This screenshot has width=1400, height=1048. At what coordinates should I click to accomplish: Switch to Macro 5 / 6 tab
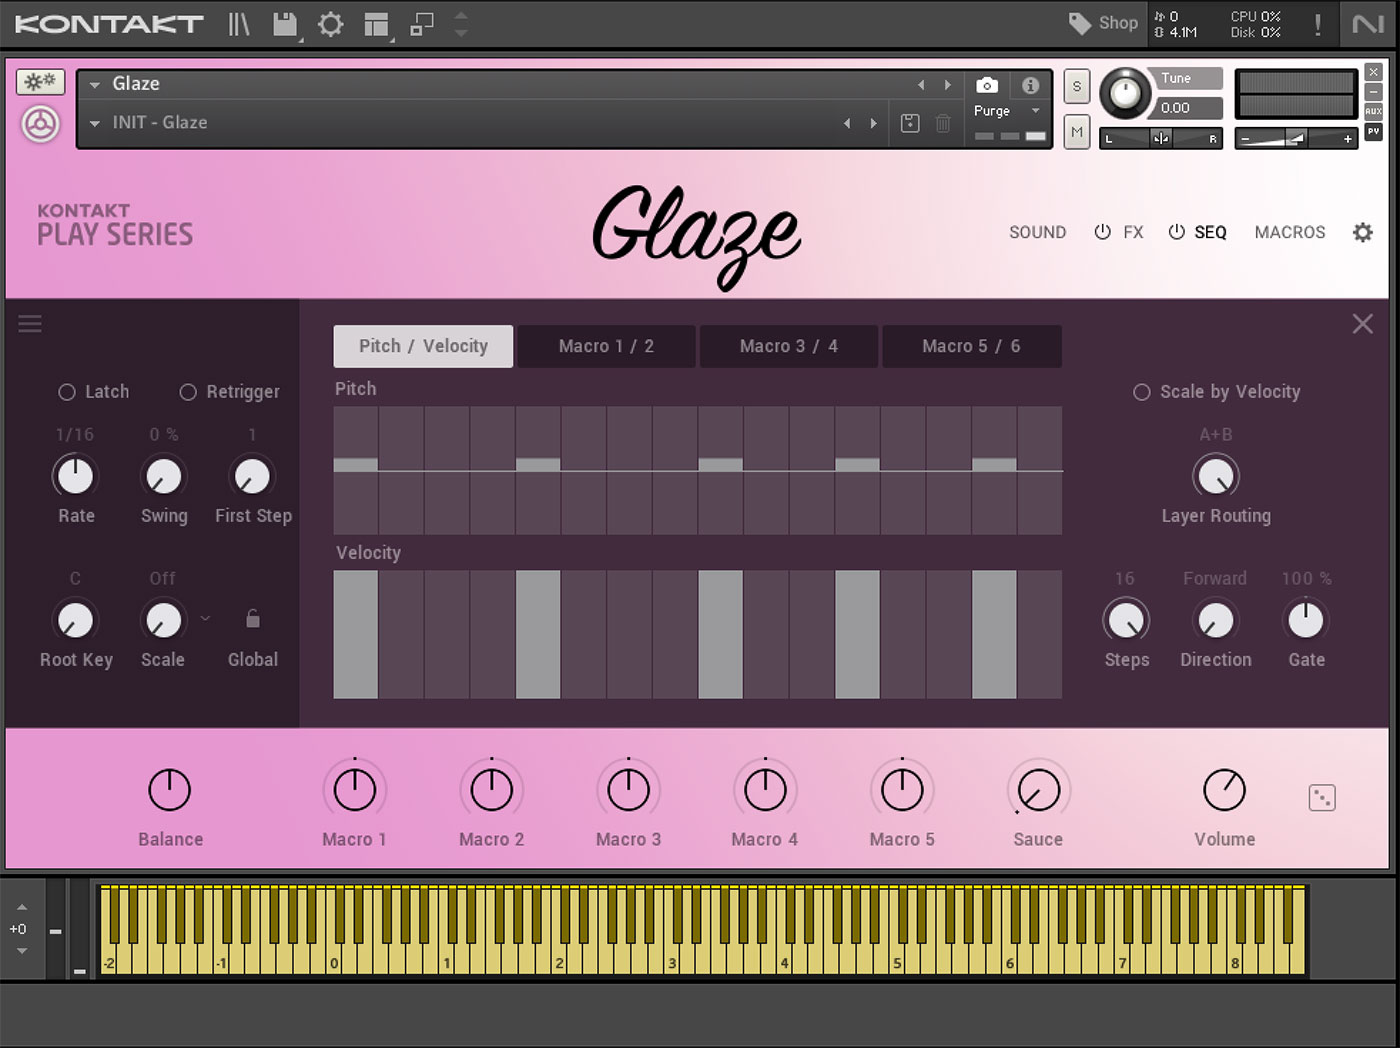(x=971, y=346)
